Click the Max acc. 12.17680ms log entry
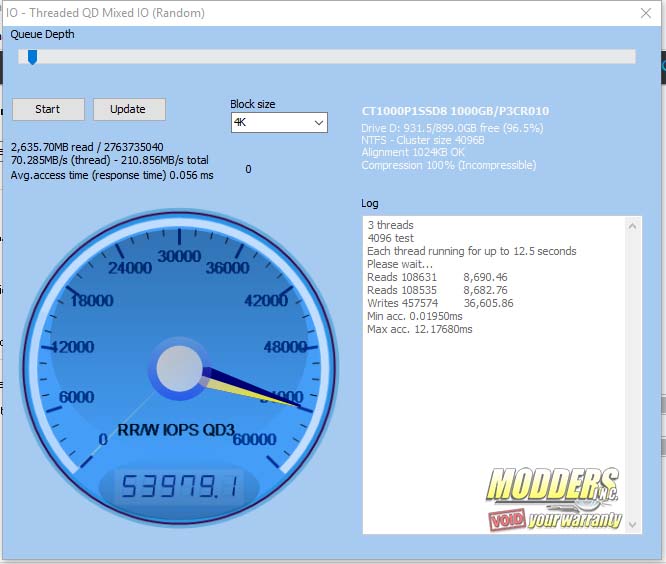The image size is (666, 564). 420,329
